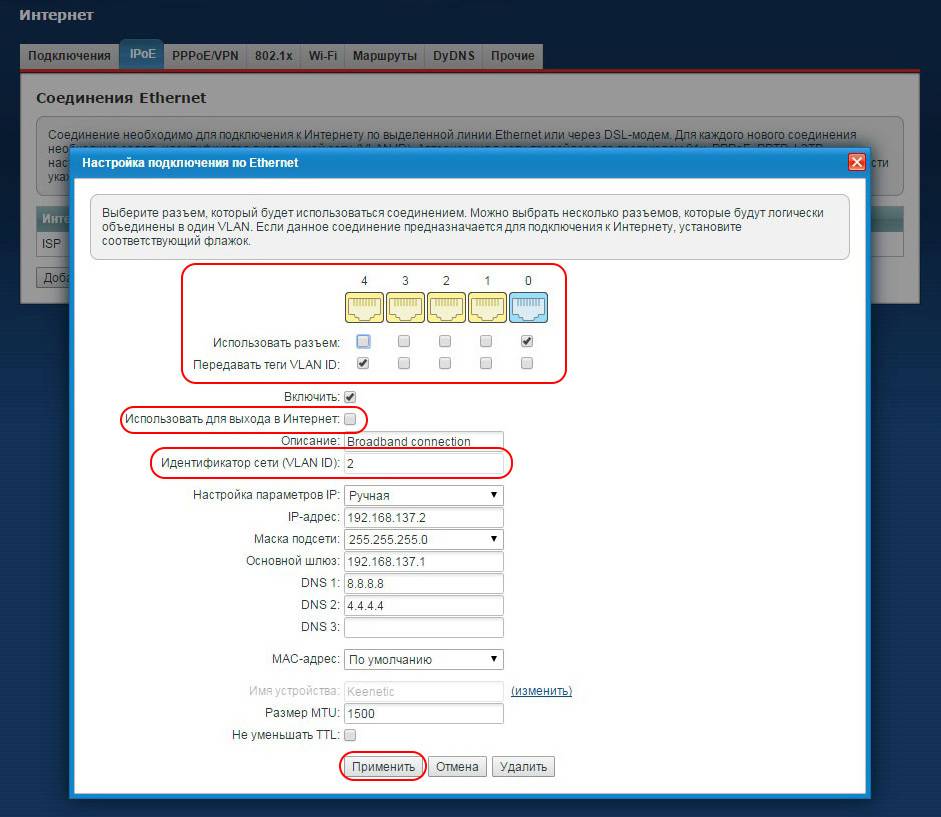The height and width of the screenshot is (817, 941).
Task: Close the Ethernet settings dialog with red X
Action: [856, 162]
